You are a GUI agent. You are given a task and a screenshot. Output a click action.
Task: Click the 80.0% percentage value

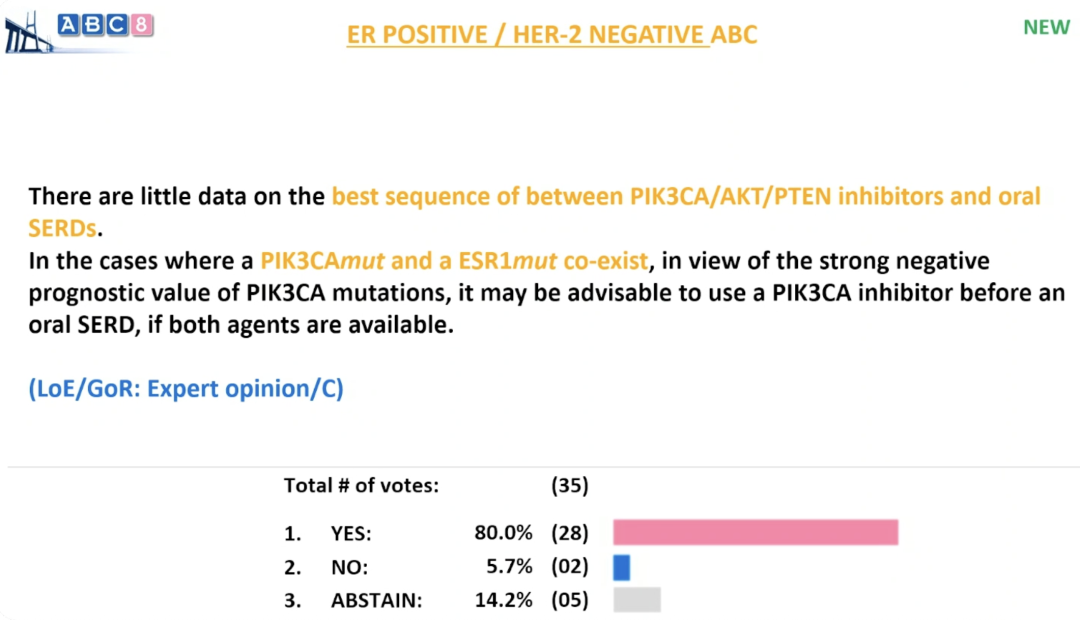point(503,533)
